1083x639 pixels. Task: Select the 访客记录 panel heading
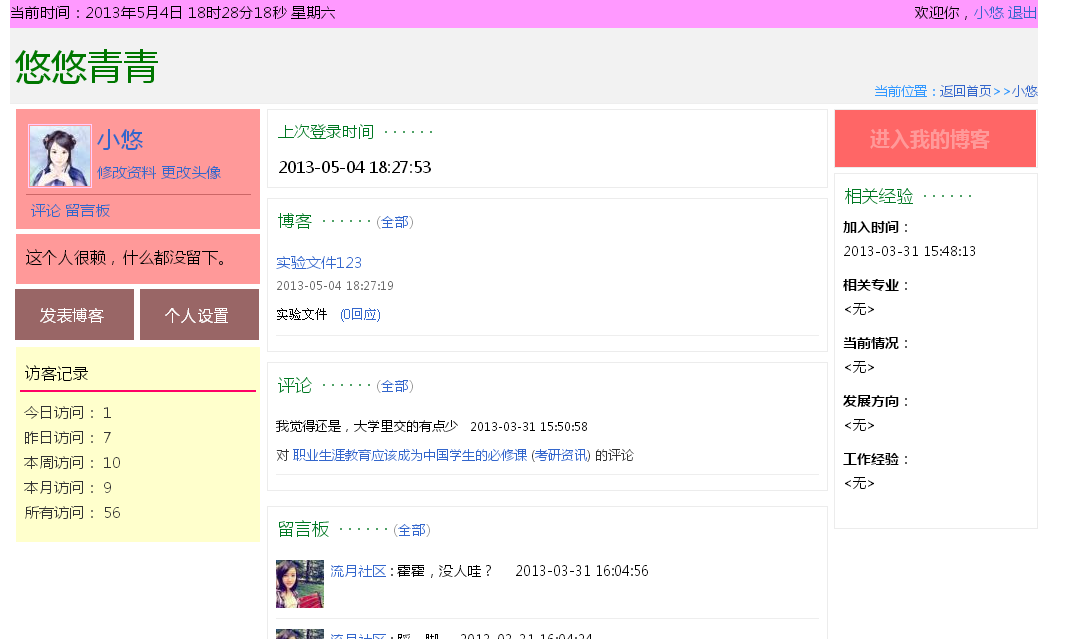(57, 374)
